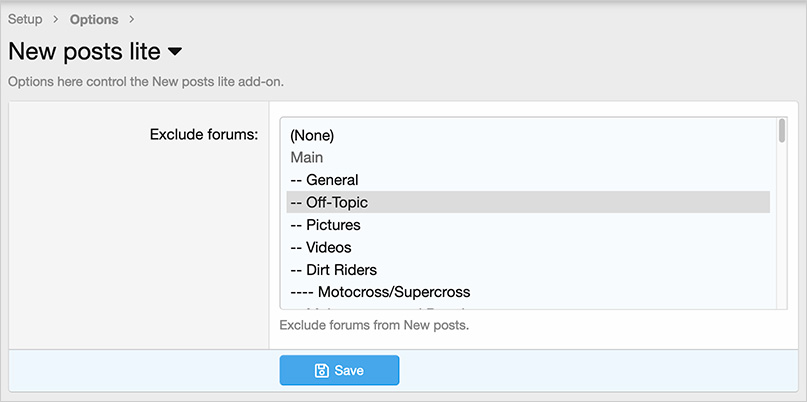Select the highlighted Off-Topic forum
The image size is (807, 402).
point(329,202)
